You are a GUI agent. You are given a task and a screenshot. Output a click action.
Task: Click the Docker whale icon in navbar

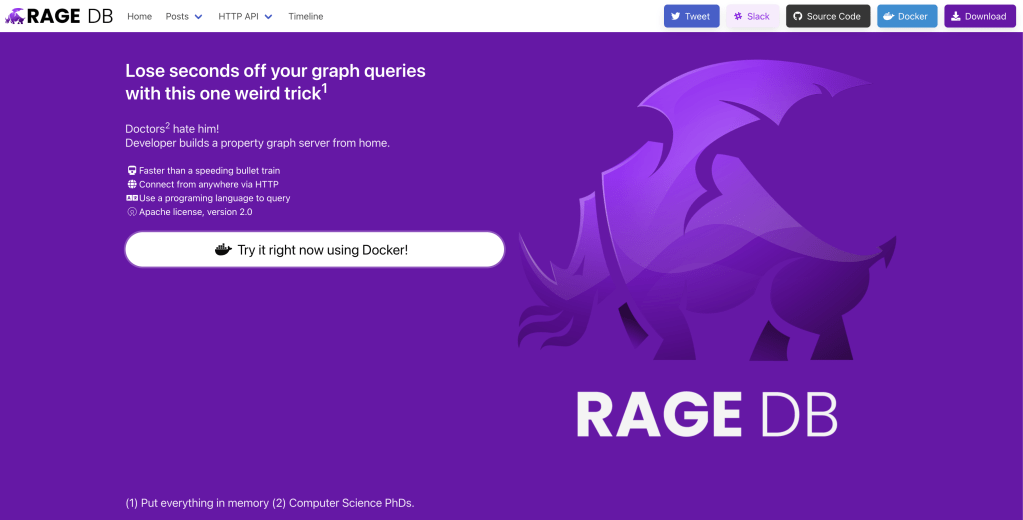888,17
